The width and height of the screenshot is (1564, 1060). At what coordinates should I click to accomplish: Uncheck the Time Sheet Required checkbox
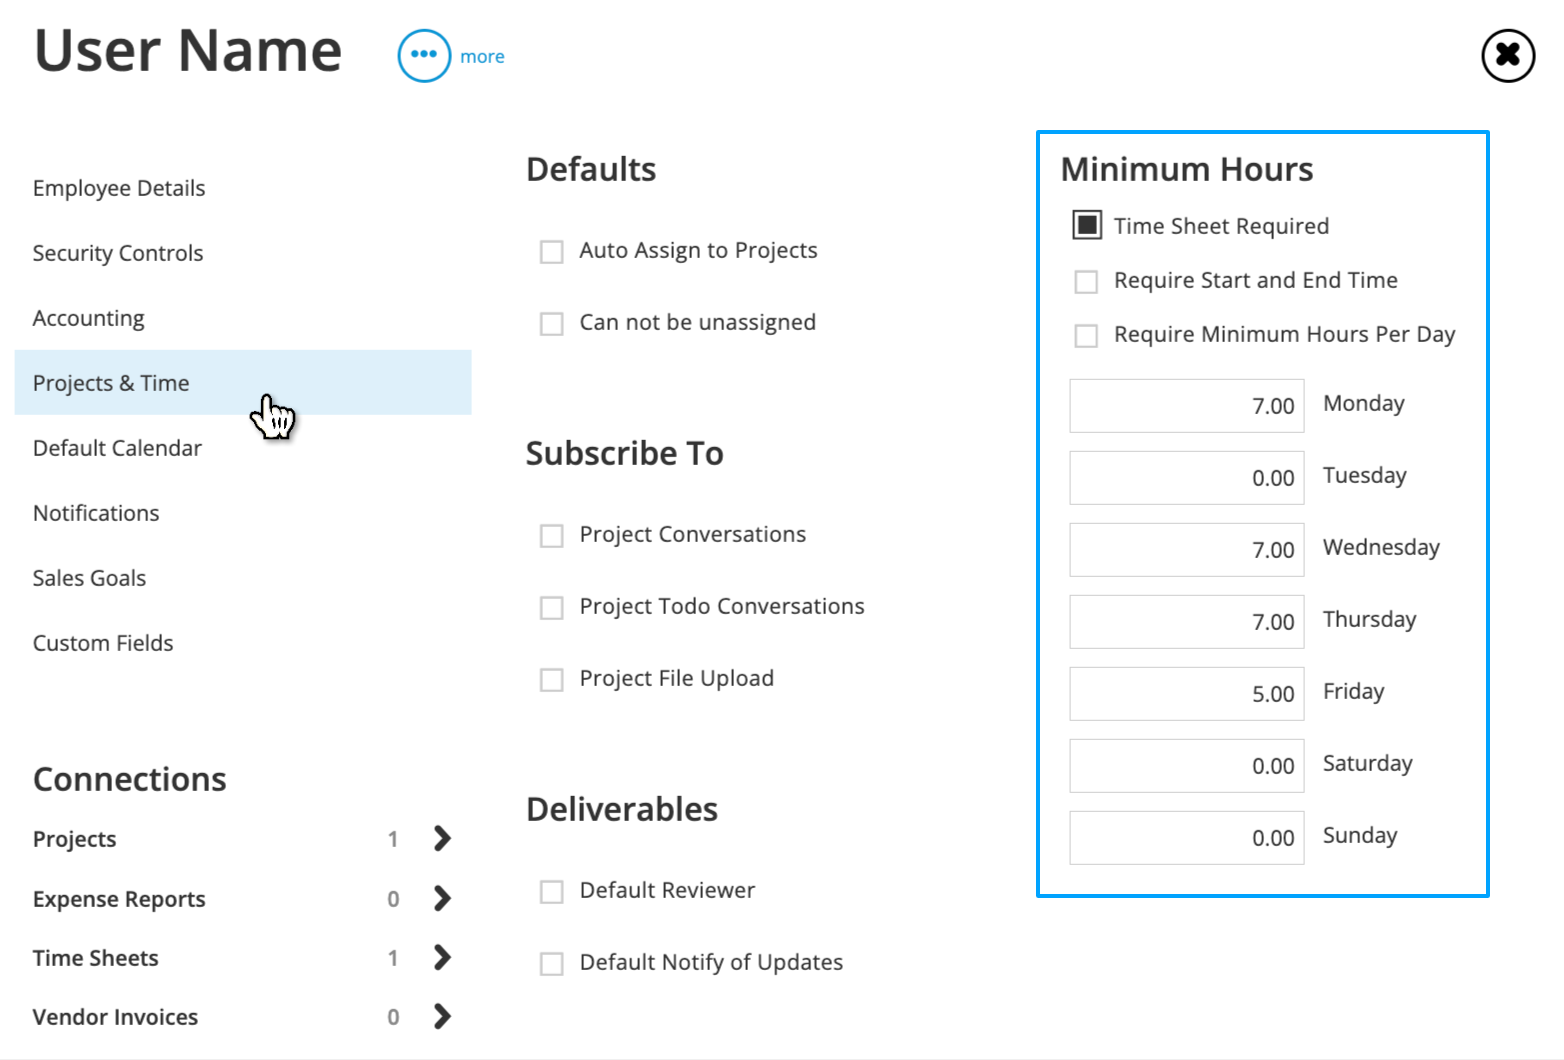(1087, 225)
